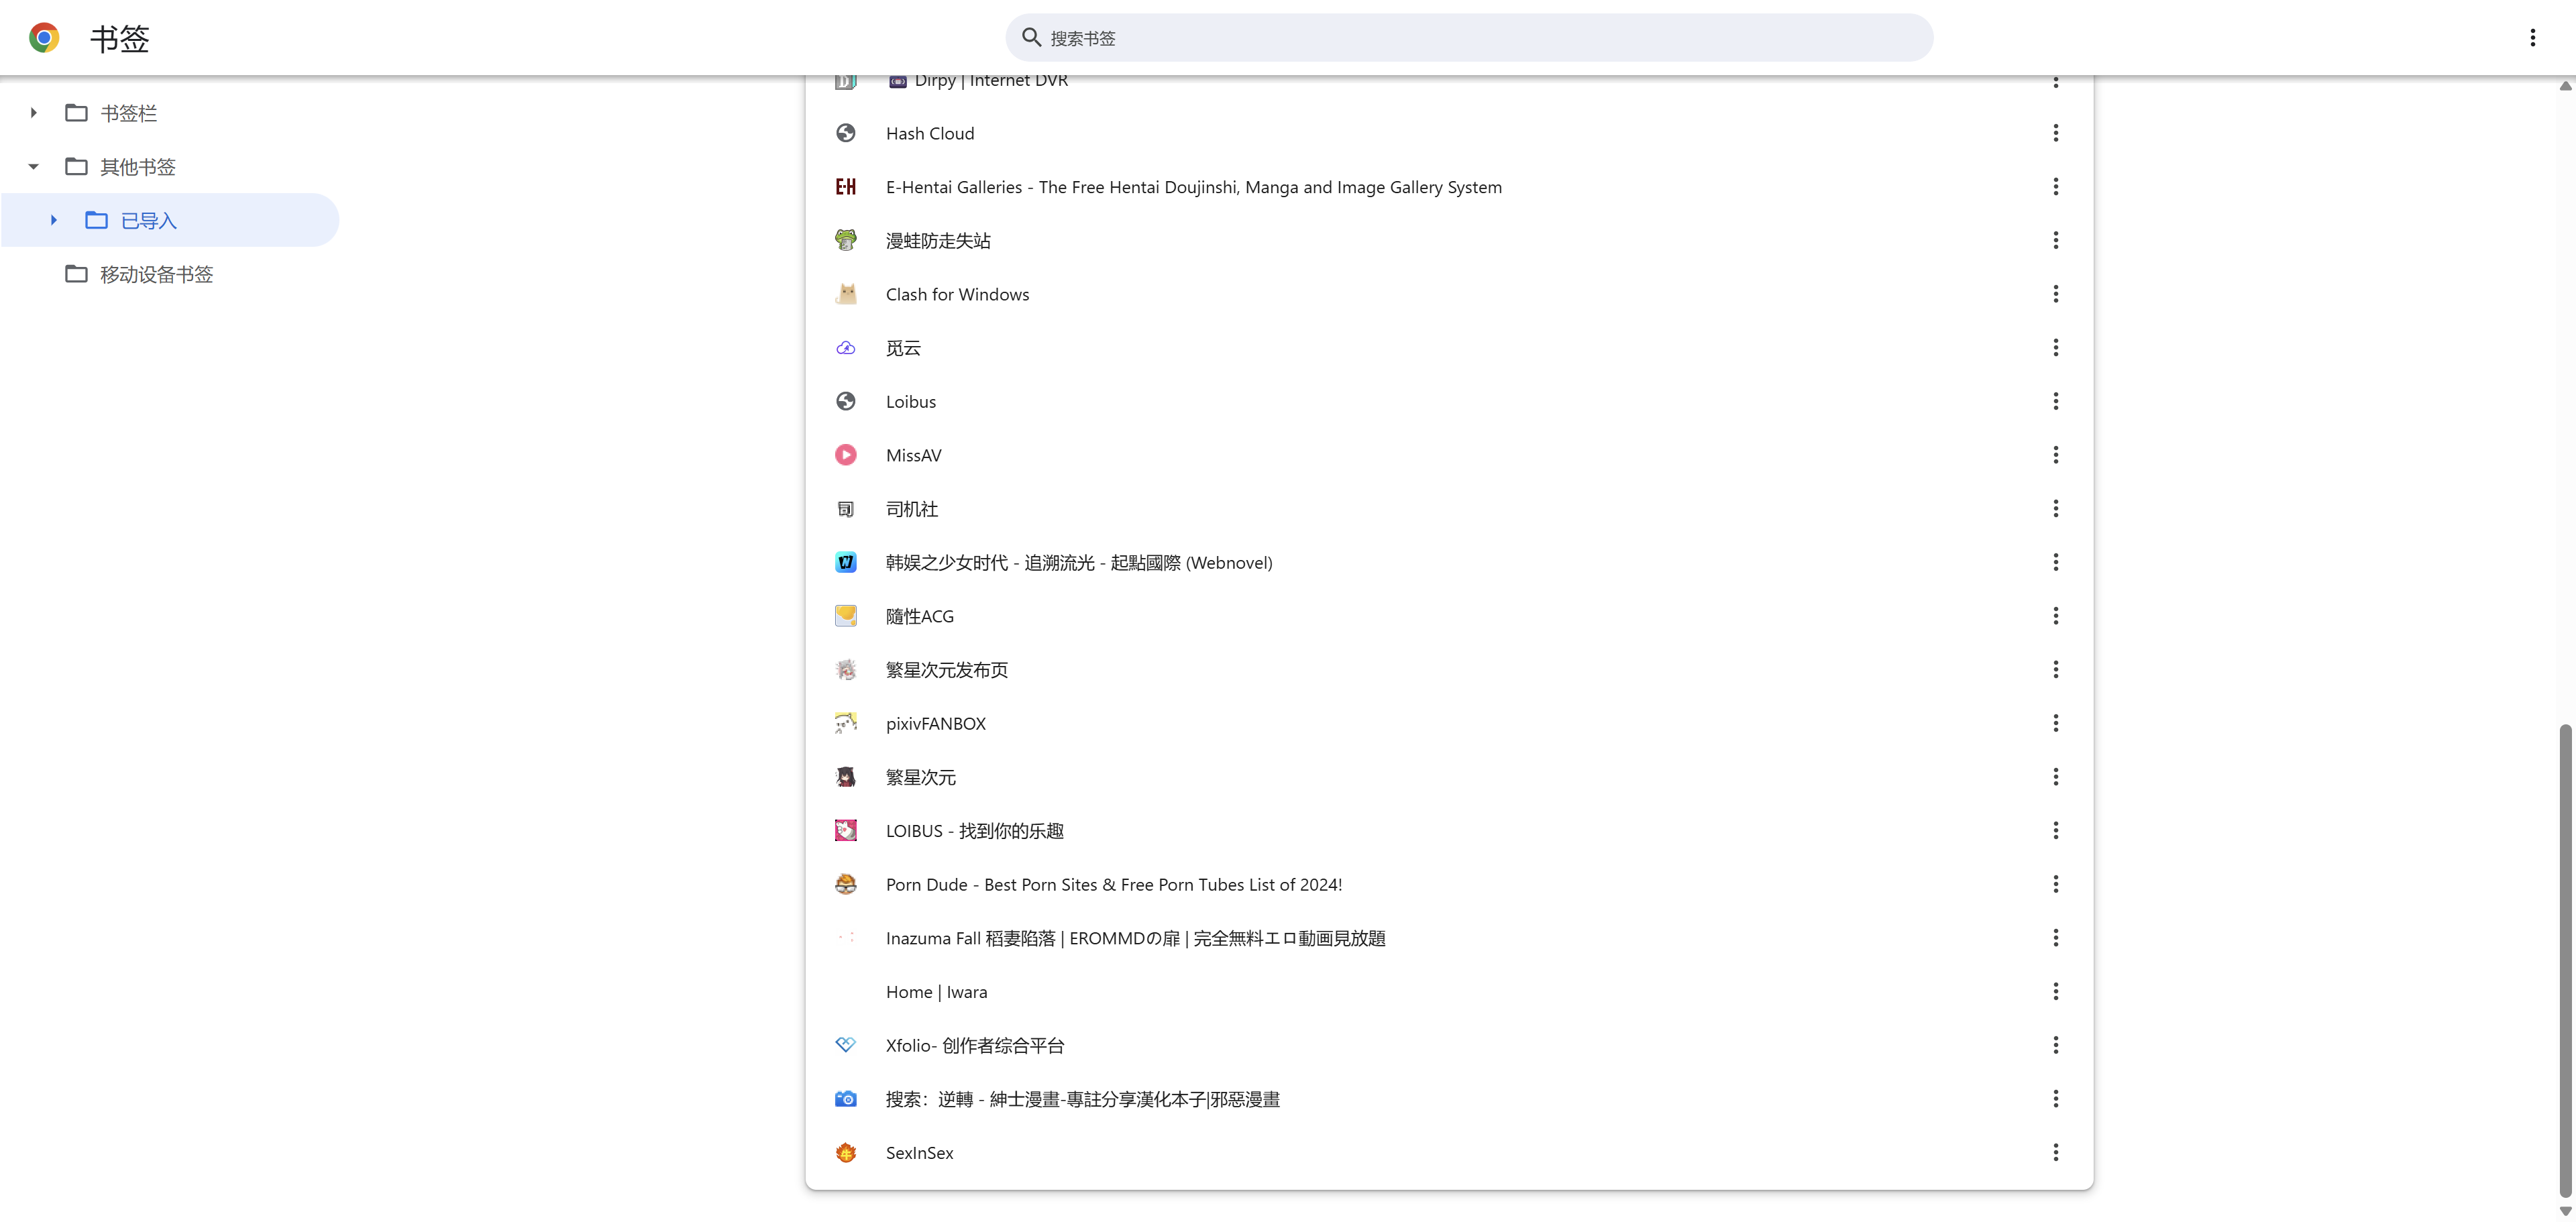Click the 漫蛙防走失站 frog favicon
This screenshot has height=1222, width=2576.
click(x=845, y=240)
